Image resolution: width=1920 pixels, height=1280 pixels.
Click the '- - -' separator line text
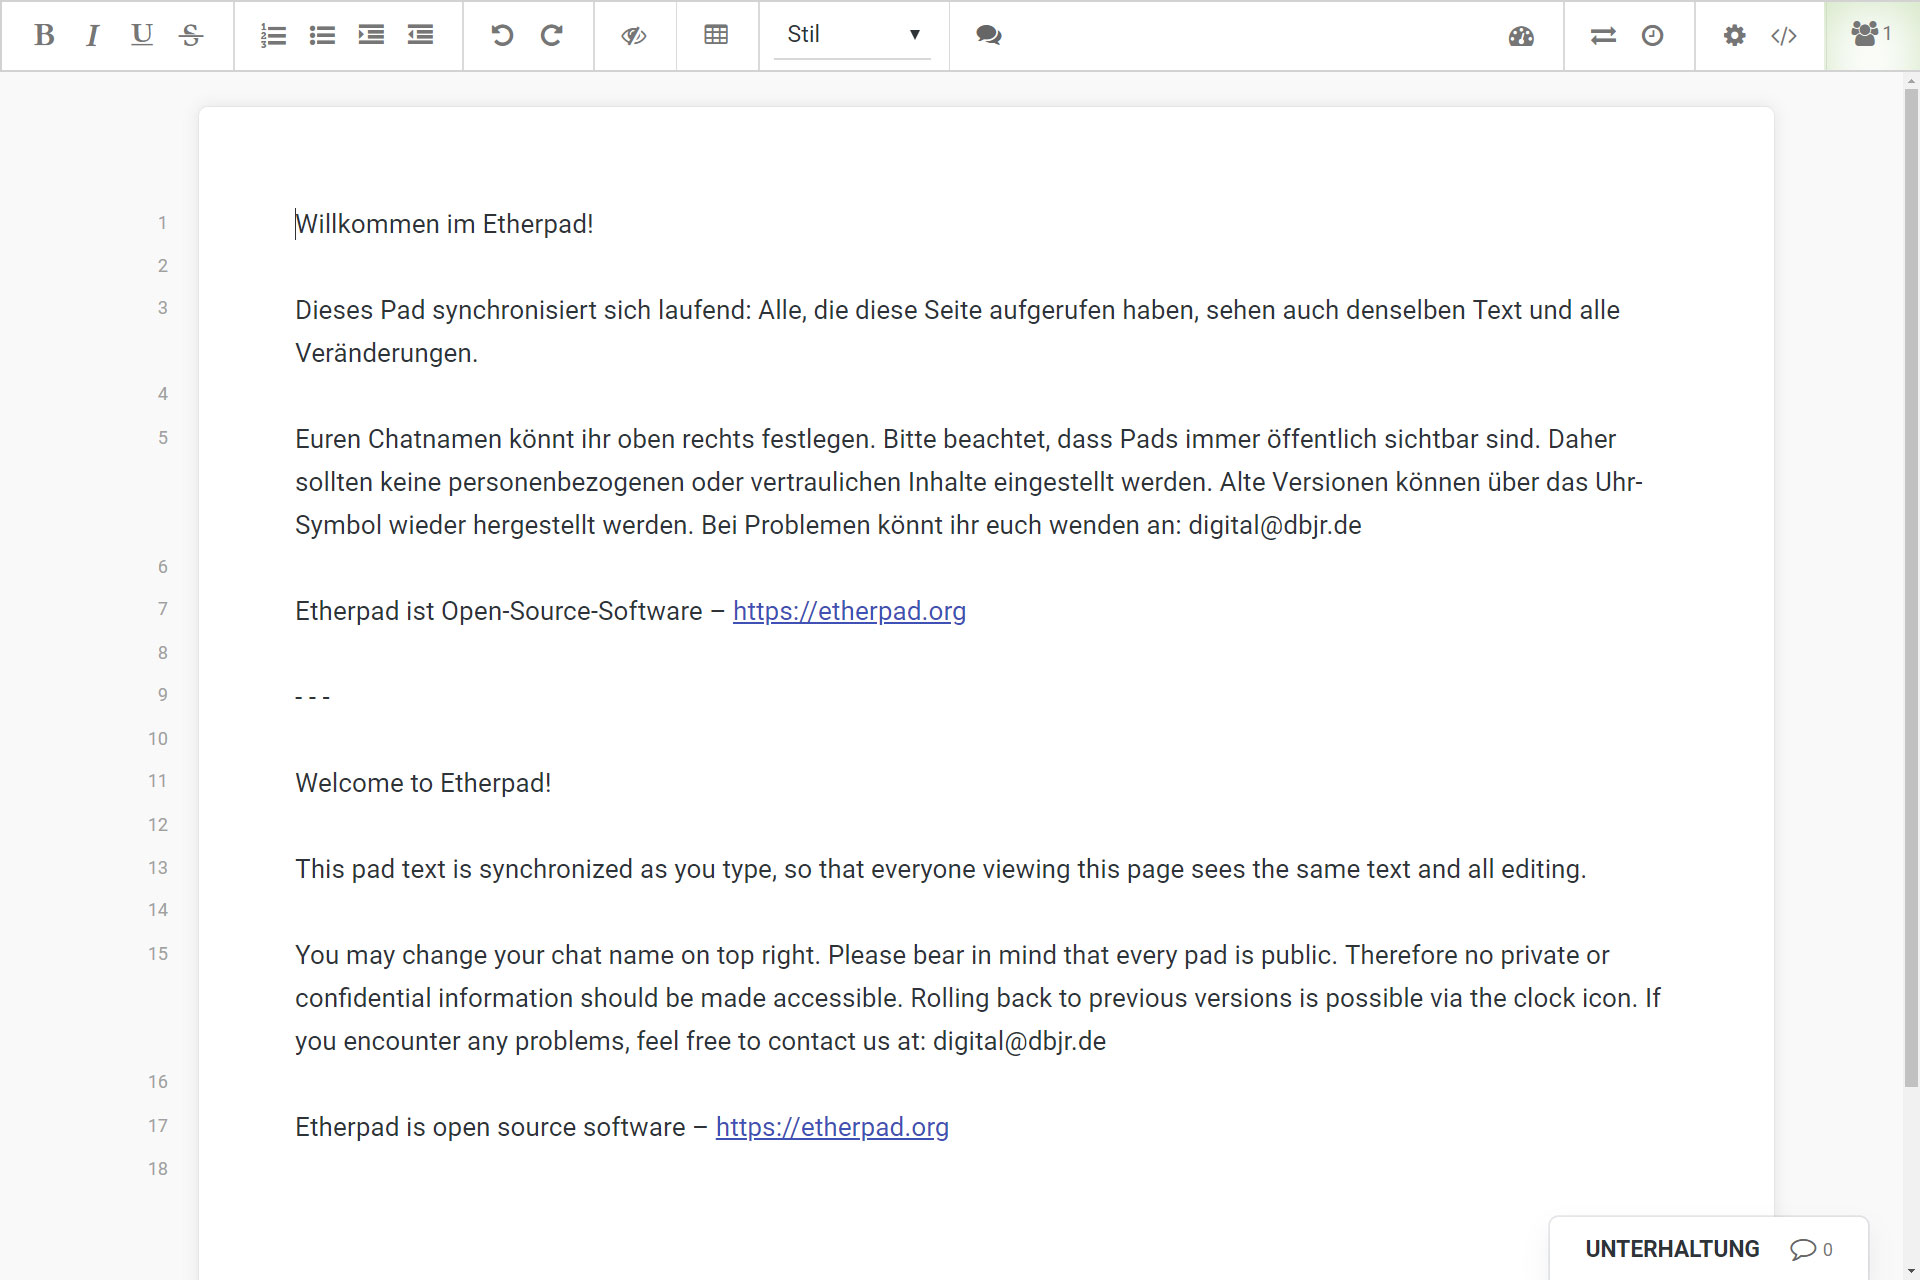click(x=312, y=697)
